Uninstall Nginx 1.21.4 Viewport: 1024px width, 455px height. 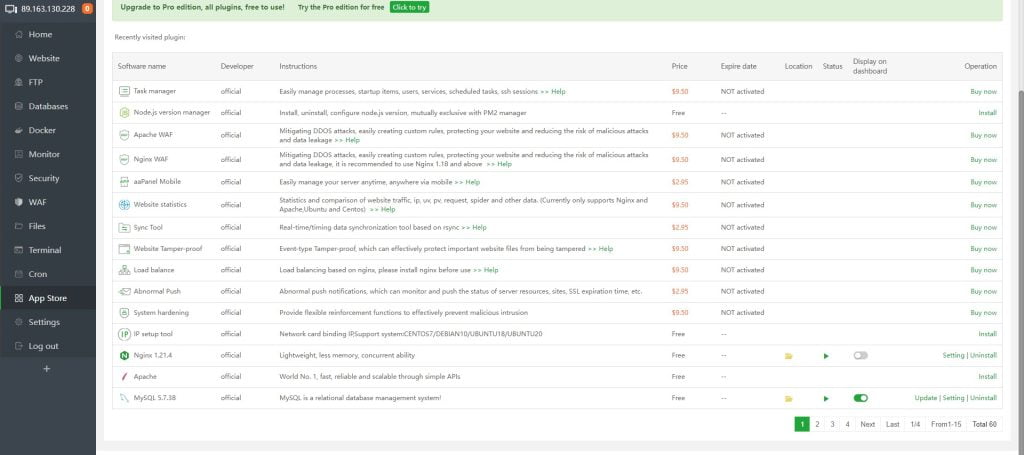983,355
